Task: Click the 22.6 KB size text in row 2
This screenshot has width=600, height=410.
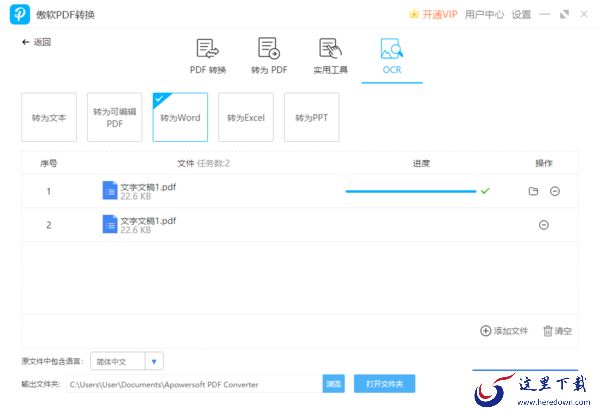Action: (136, 230)
